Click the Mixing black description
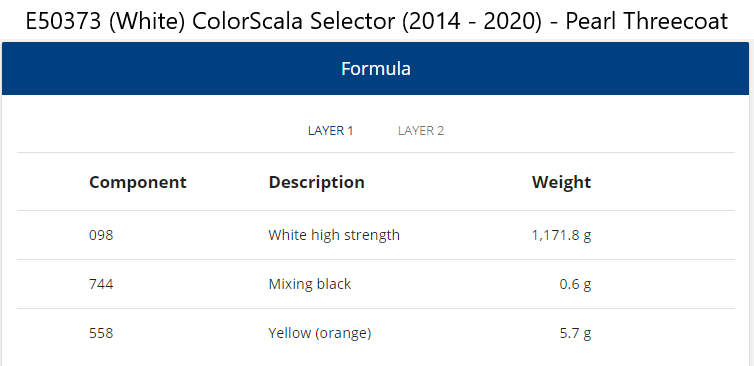The height and width of the screenshot is (366, 754). (310, 284)
